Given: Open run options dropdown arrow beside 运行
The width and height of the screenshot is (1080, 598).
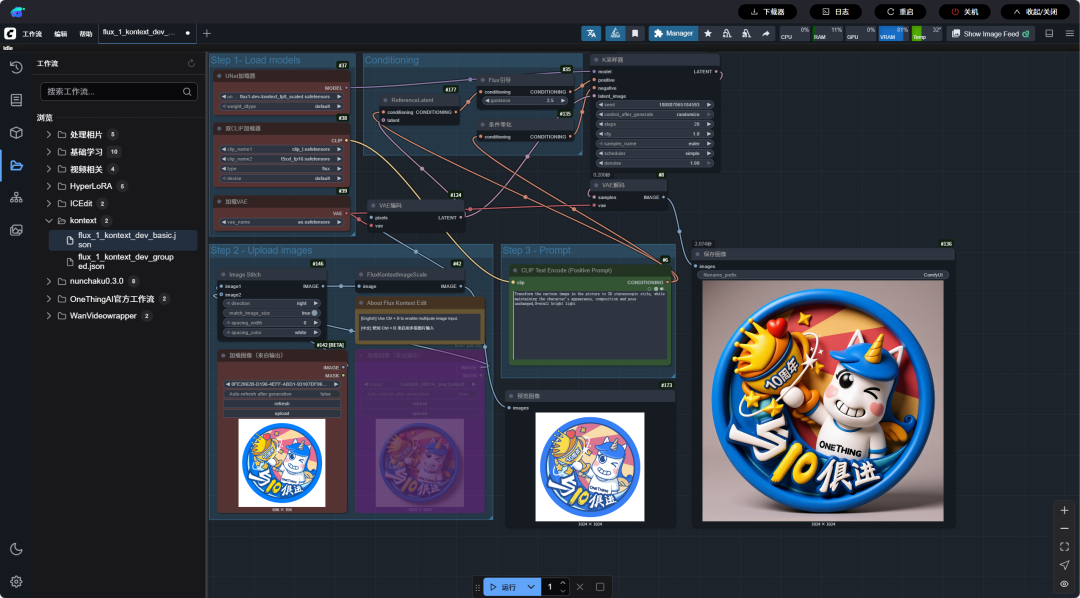Looking at the screenshot, I should point(530,587).
